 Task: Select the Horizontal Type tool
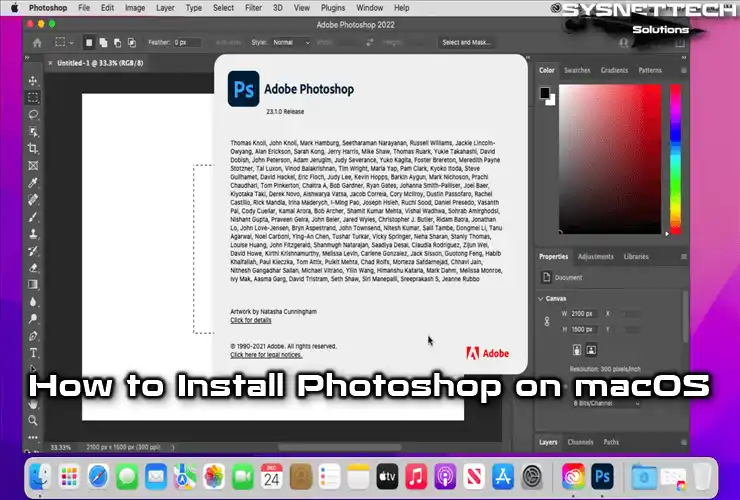(x=33, y=353)
